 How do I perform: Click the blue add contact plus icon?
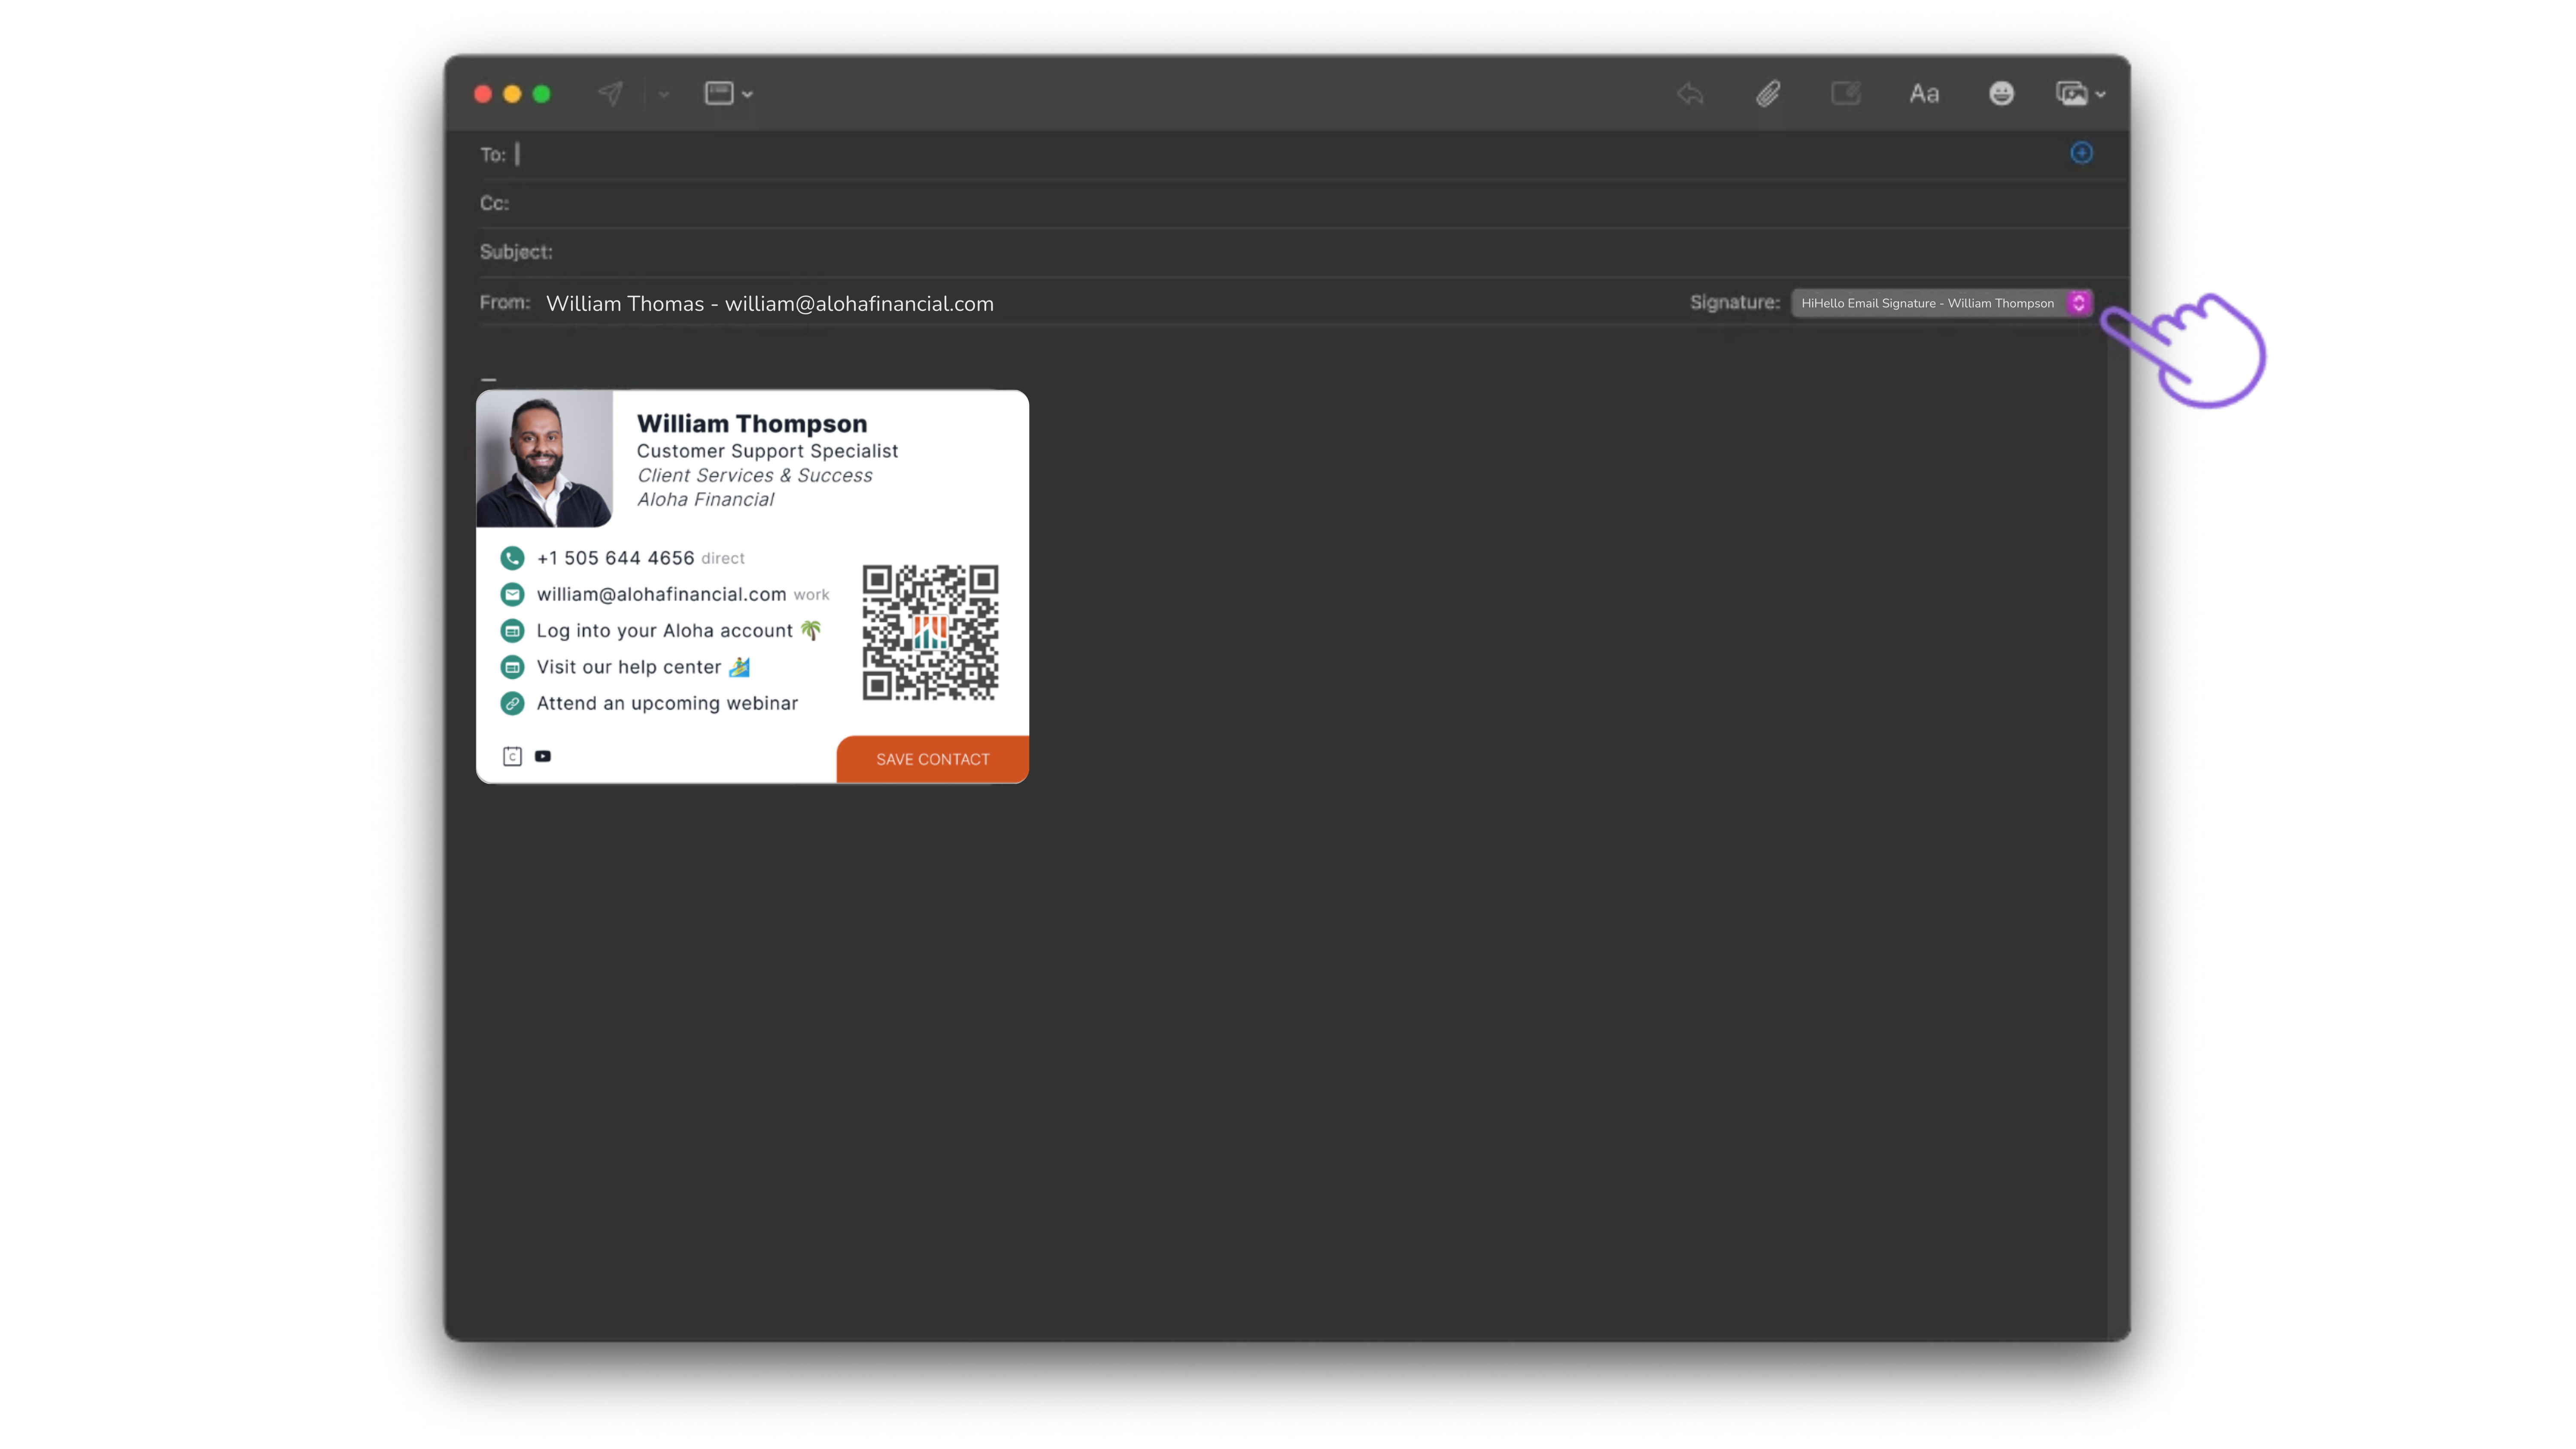[x=2081, y=153]
